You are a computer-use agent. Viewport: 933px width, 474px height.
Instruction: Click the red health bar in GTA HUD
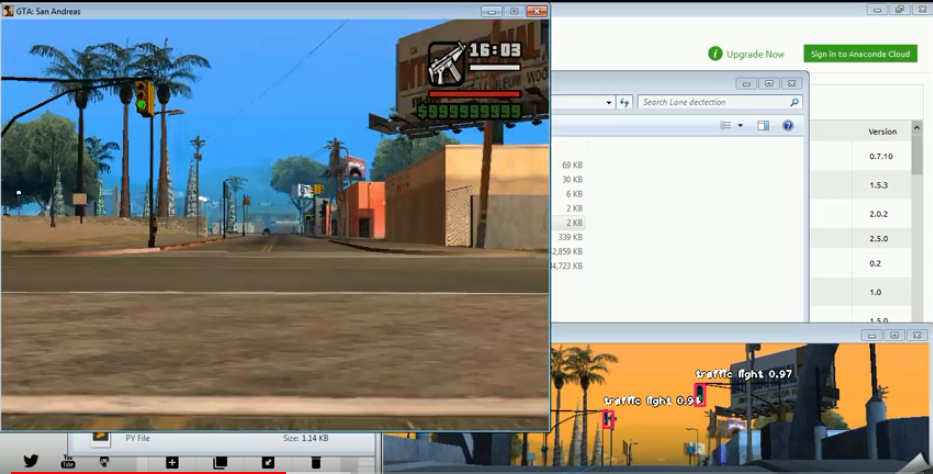click(x=474, y=93)
